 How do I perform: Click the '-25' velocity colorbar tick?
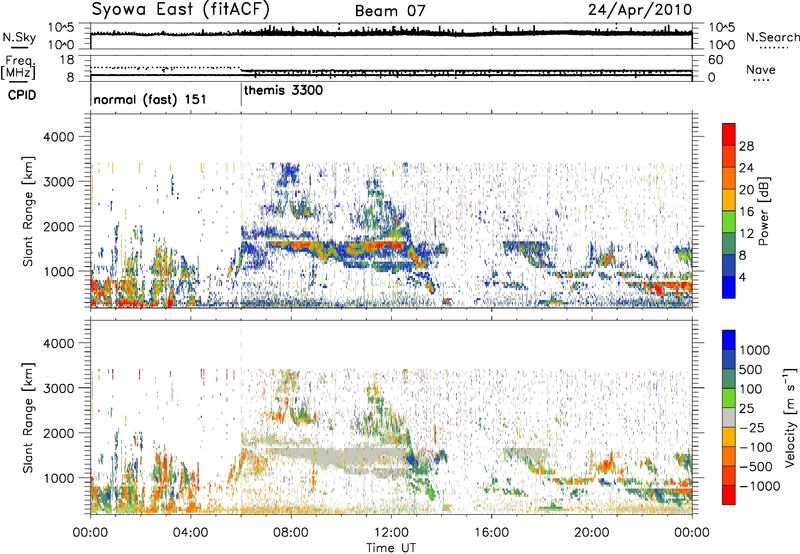tap(751, 427)
